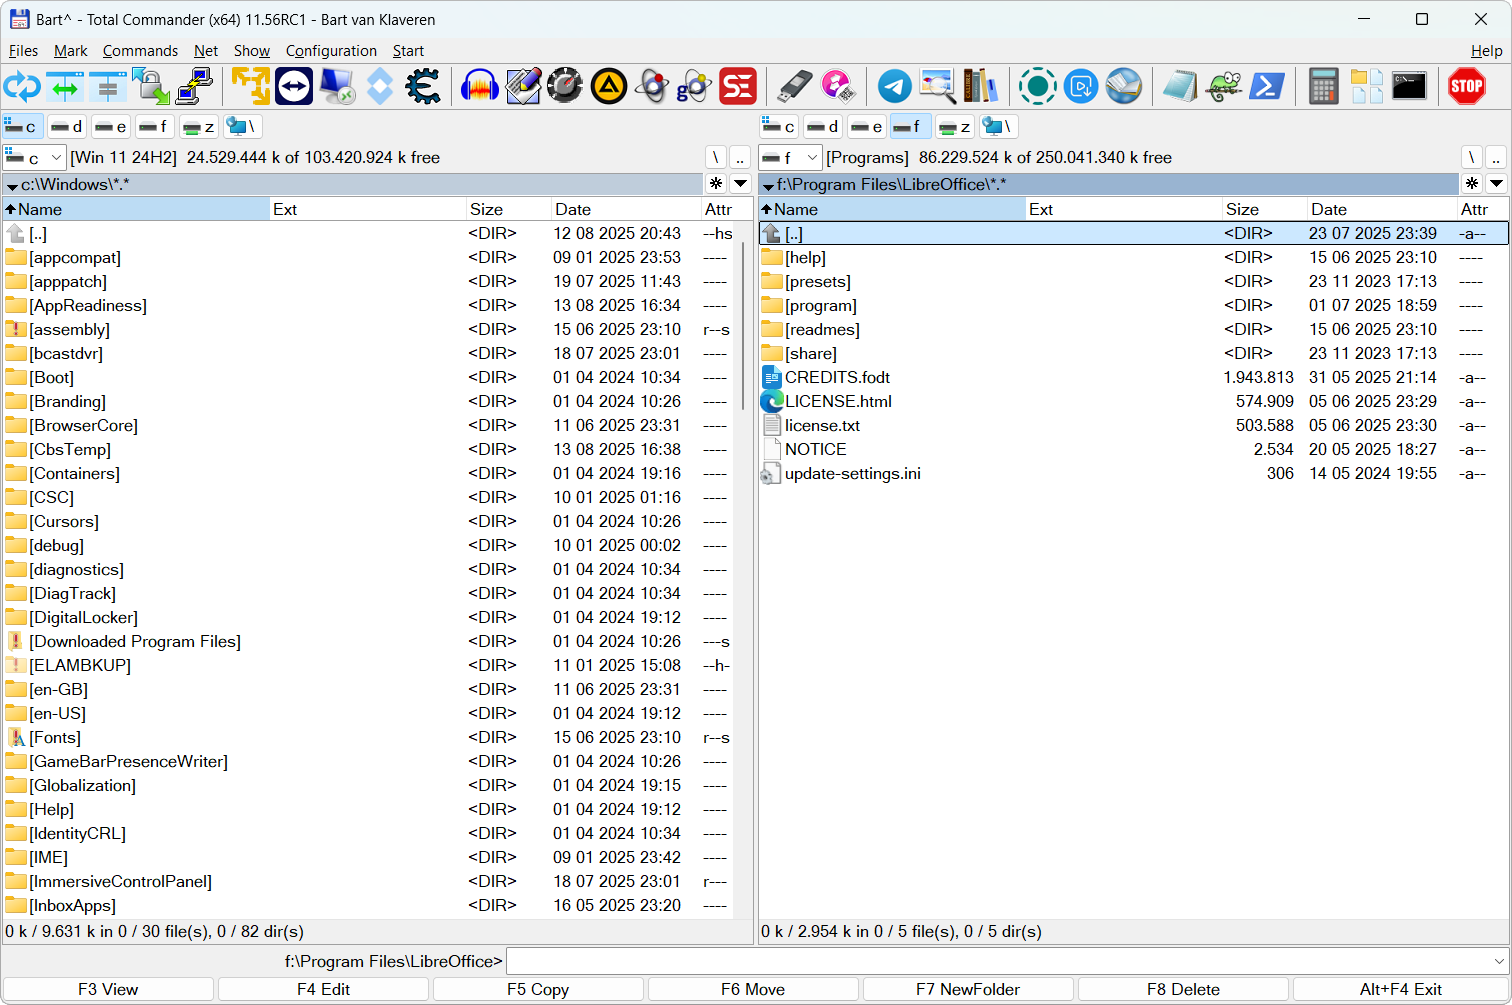Image resolution: width=1512 pixels, height=1005 pixels.
Task: Click the F3 View button
Action: point(108,989)
